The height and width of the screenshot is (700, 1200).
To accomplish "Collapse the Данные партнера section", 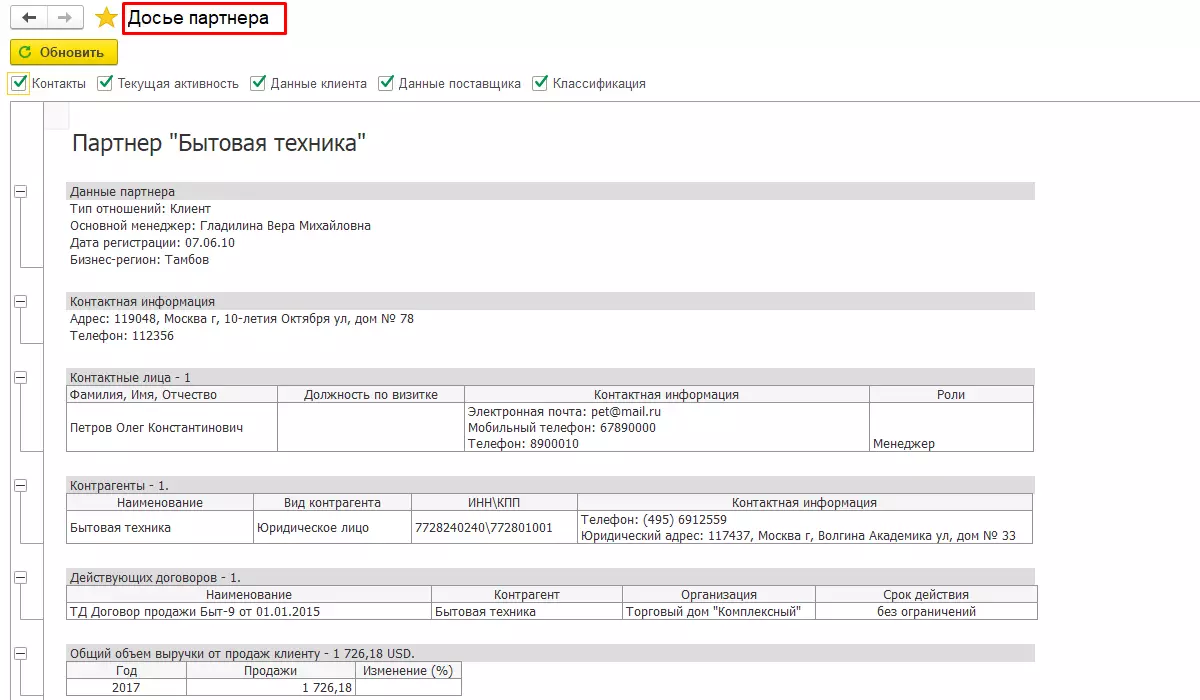I will (21, 191).
